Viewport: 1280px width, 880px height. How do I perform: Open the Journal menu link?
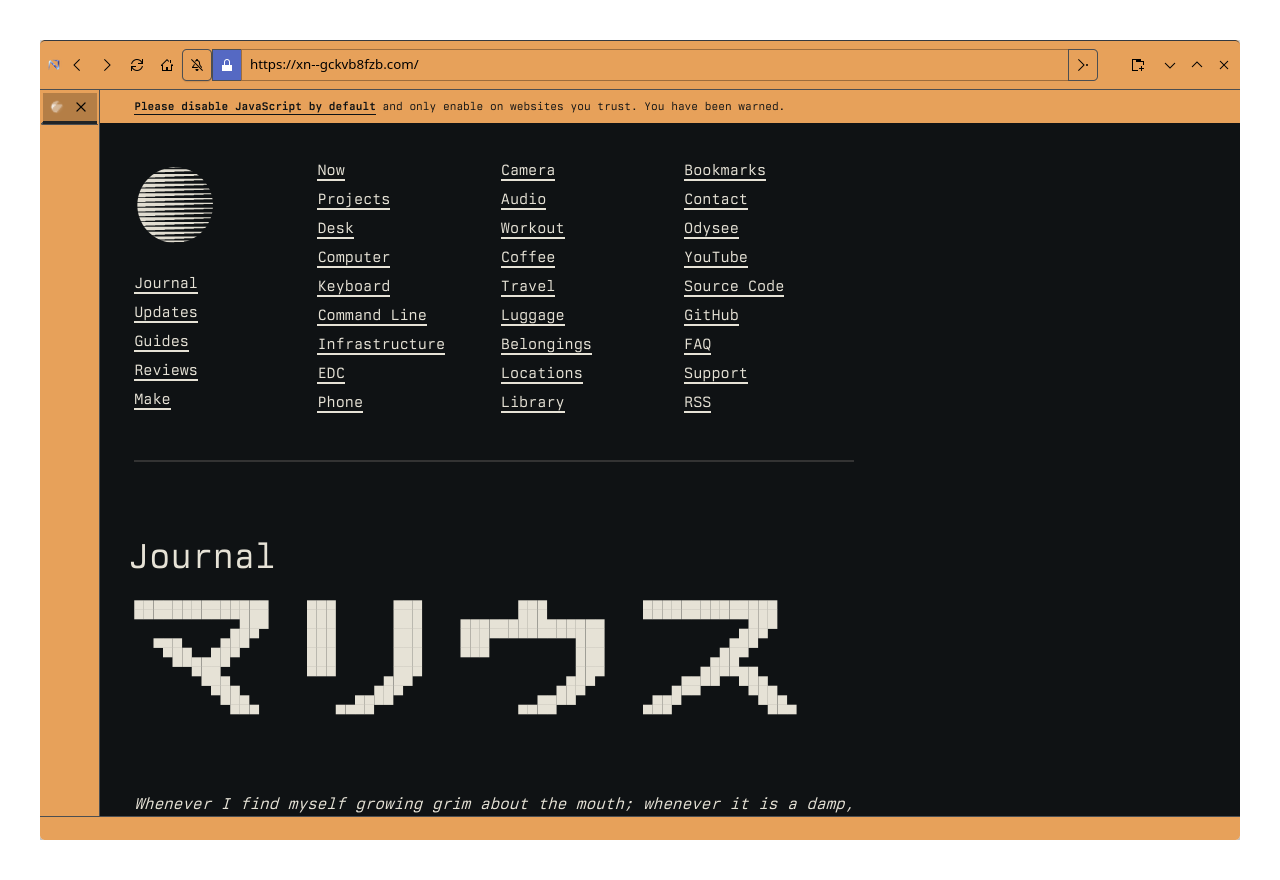click(x=166, y=284)
